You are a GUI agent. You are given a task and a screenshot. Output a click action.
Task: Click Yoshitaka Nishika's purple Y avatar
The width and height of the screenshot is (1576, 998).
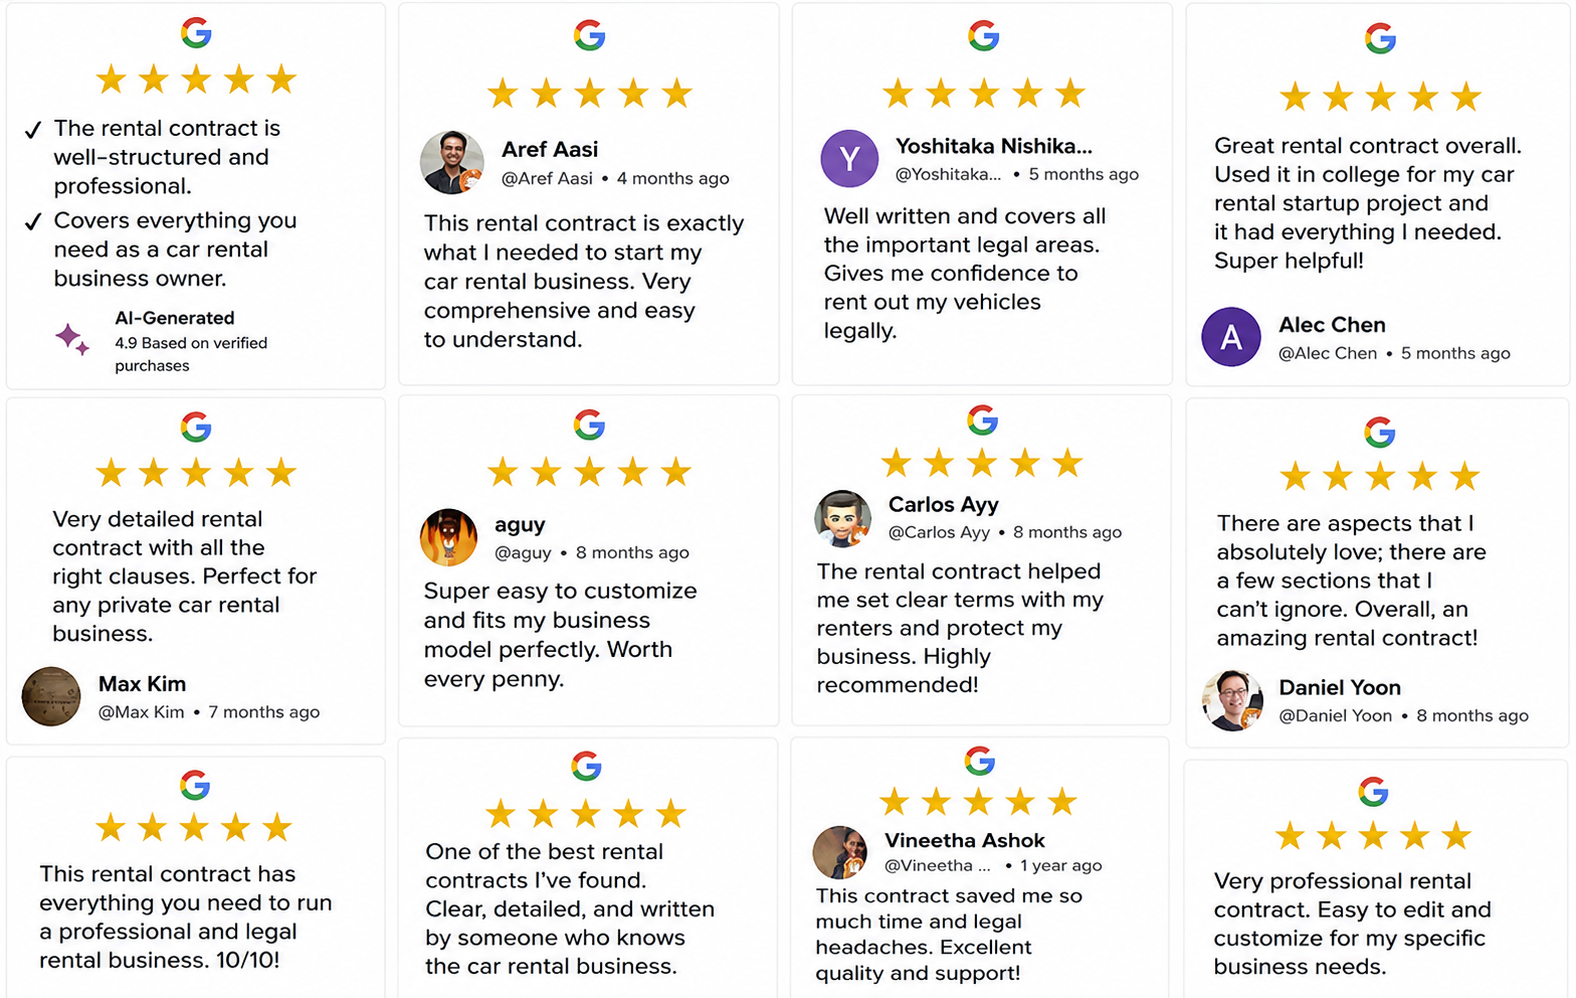pyautogui.click(x=849, y=158)
